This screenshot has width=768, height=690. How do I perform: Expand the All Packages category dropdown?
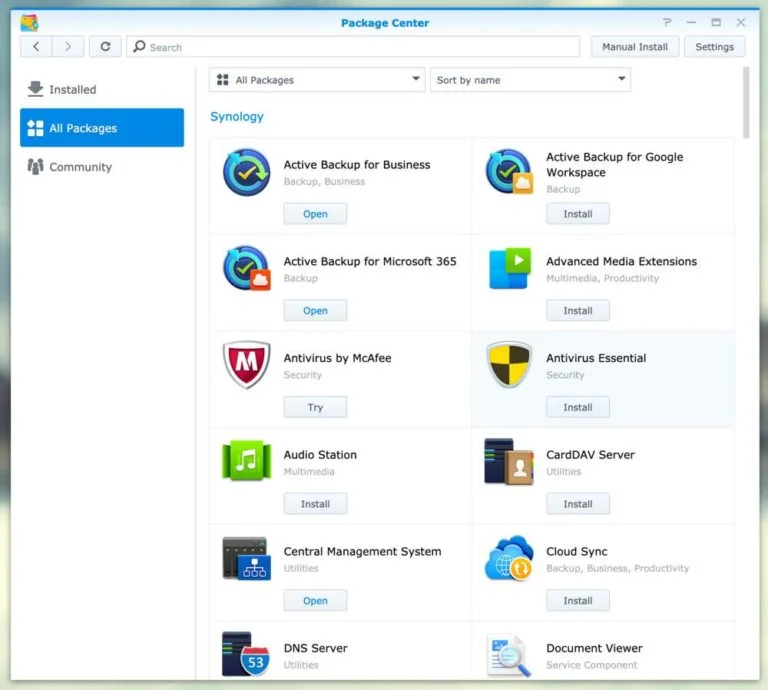tap(317, 79)
